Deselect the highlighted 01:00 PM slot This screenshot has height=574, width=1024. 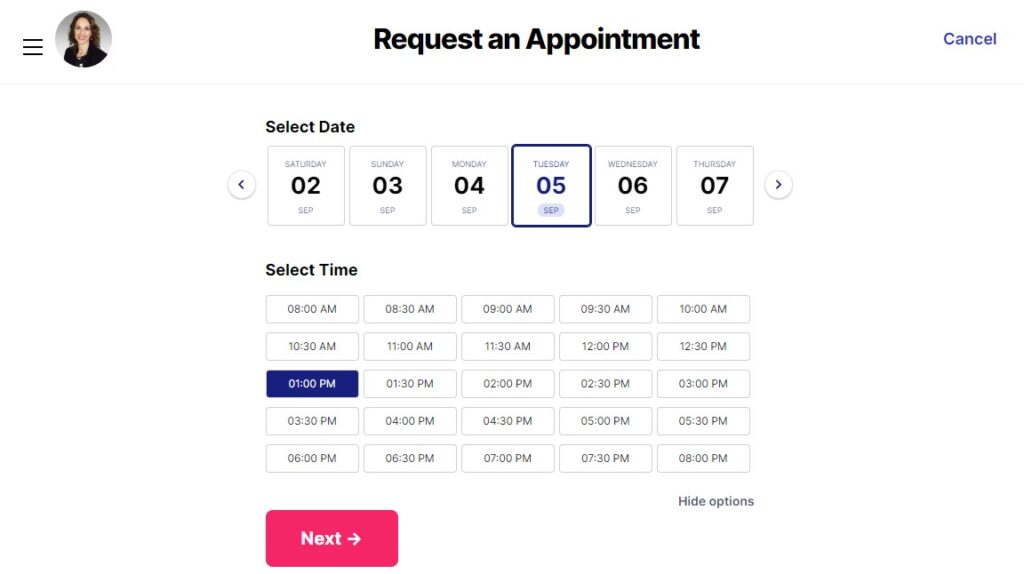[x=312, y=384]
